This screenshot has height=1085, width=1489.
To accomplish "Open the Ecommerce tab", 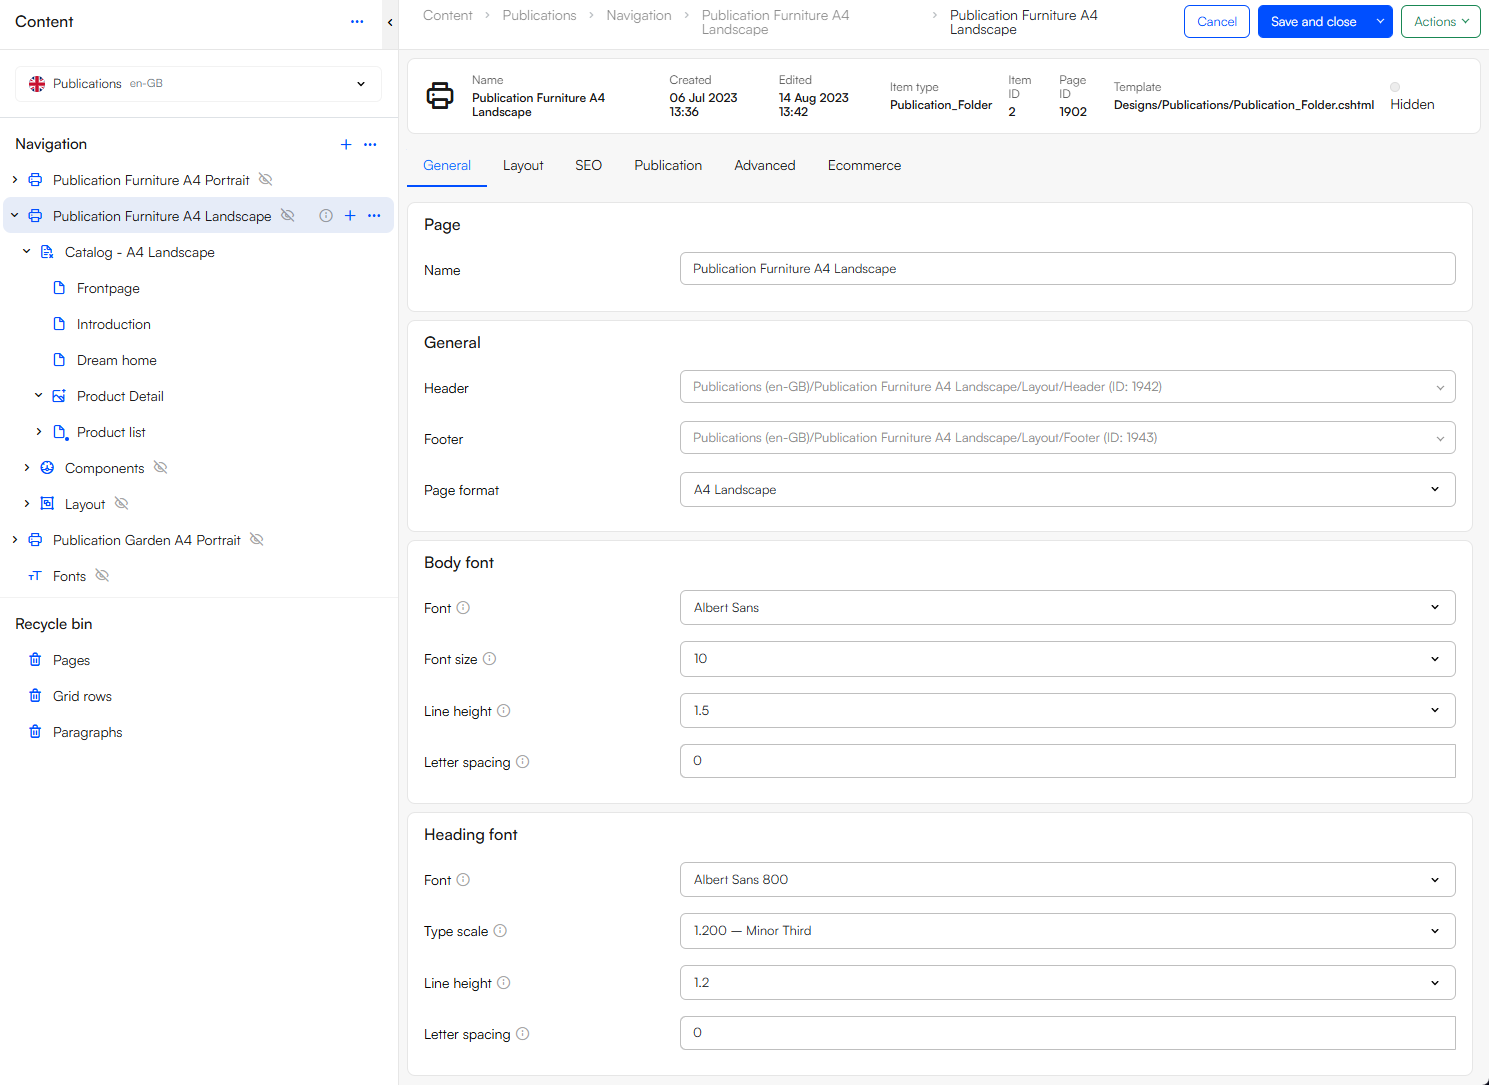I will (x=864, y=166).
